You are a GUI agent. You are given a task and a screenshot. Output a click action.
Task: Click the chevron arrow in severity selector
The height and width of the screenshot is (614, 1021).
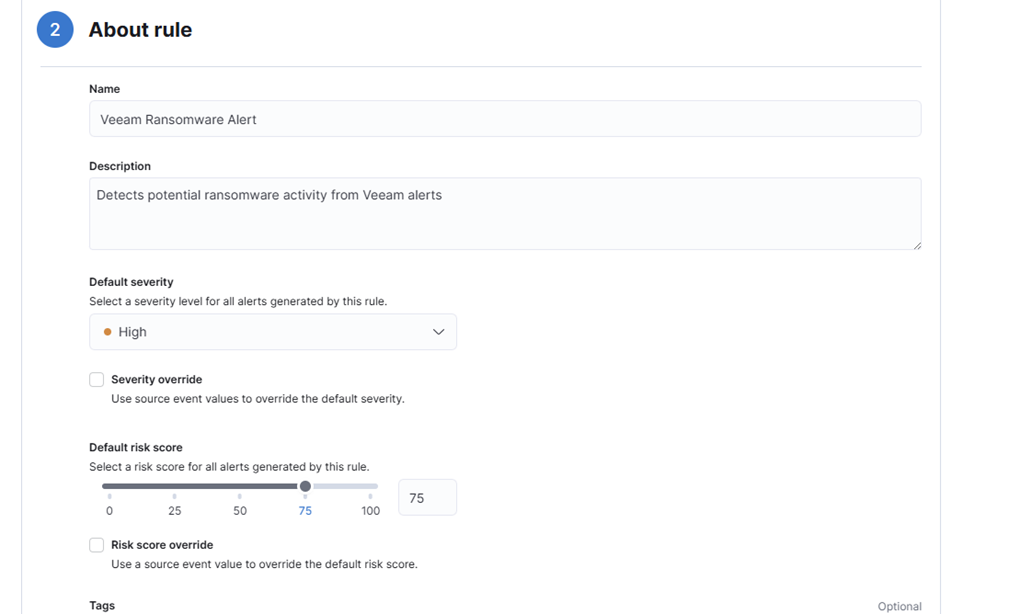pos(438,332)
